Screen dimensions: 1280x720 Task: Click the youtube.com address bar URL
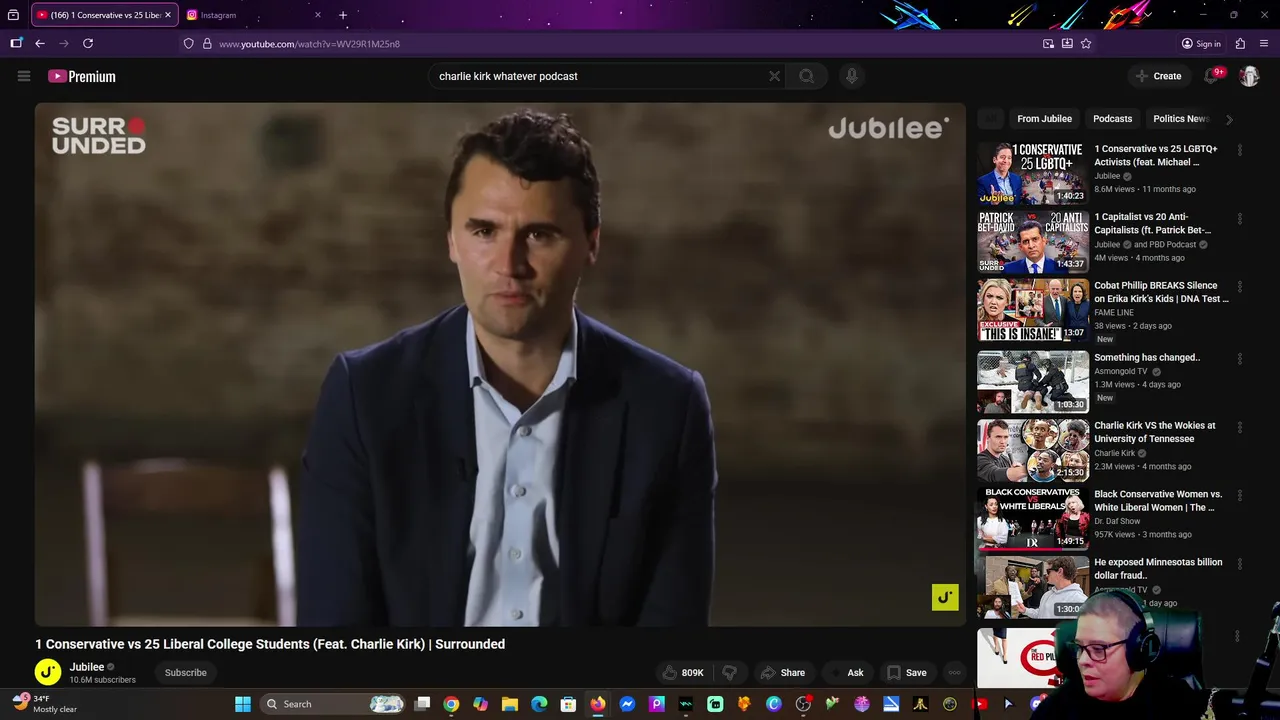click(x=309, y=44)
